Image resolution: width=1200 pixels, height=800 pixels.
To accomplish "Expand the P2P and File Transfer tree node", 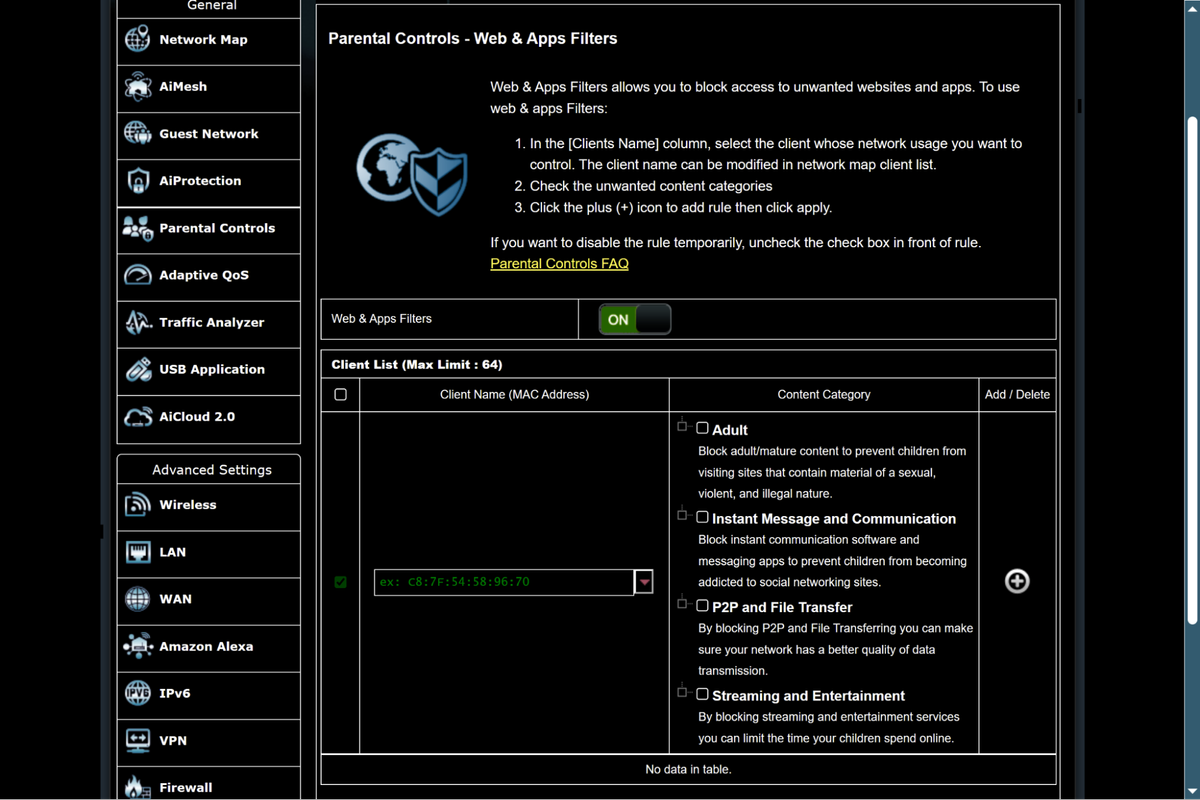I will click(682, 603).
